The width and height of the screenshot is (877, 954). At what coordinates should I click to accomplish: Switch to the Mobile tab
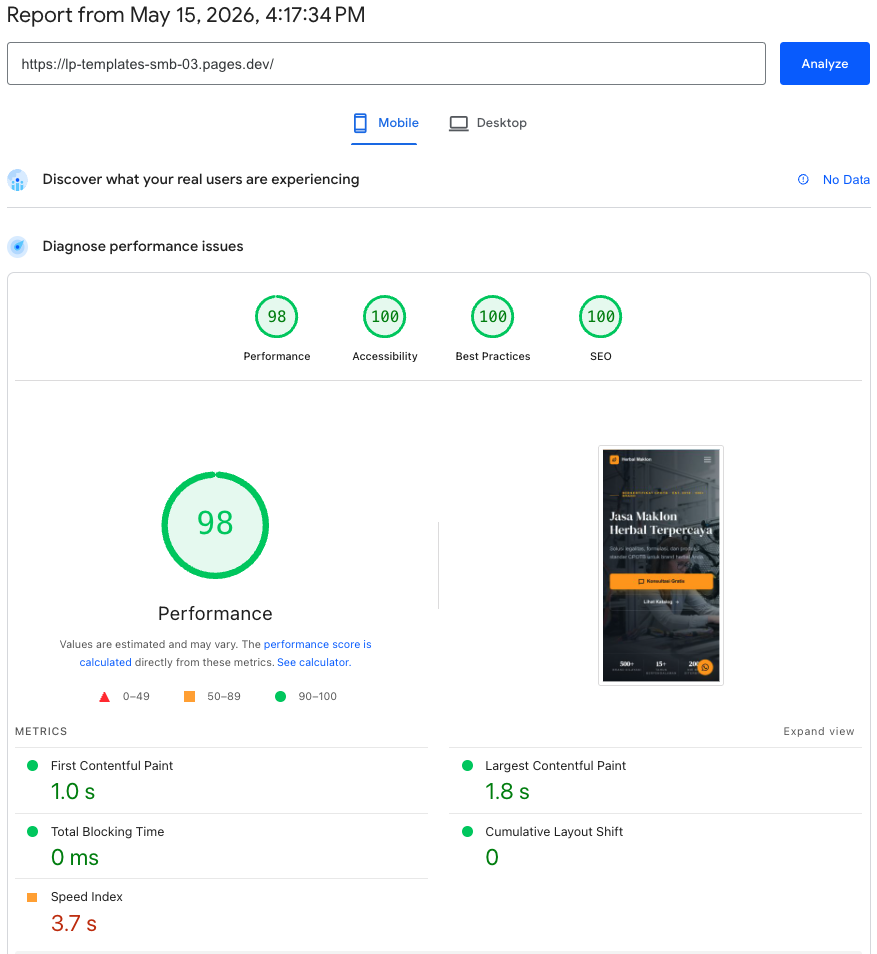click(x=385, y=123)
